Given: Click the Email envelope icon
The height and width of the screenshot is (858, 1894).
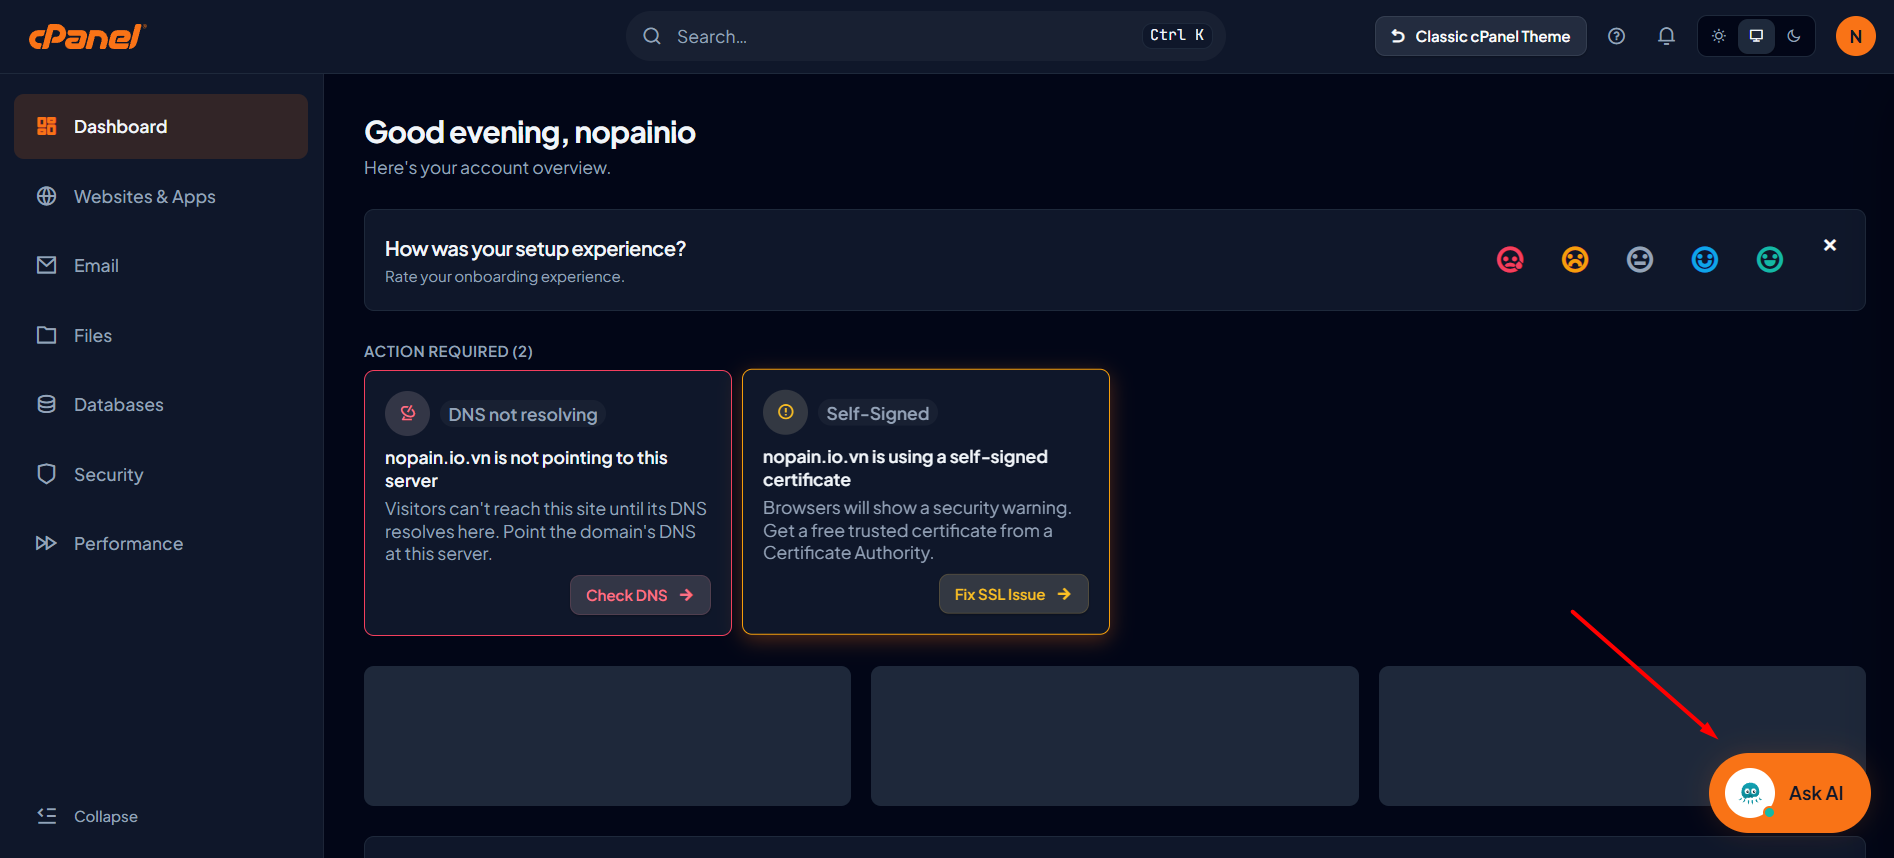Looking at the screenshot, I should tap(47, 265).
